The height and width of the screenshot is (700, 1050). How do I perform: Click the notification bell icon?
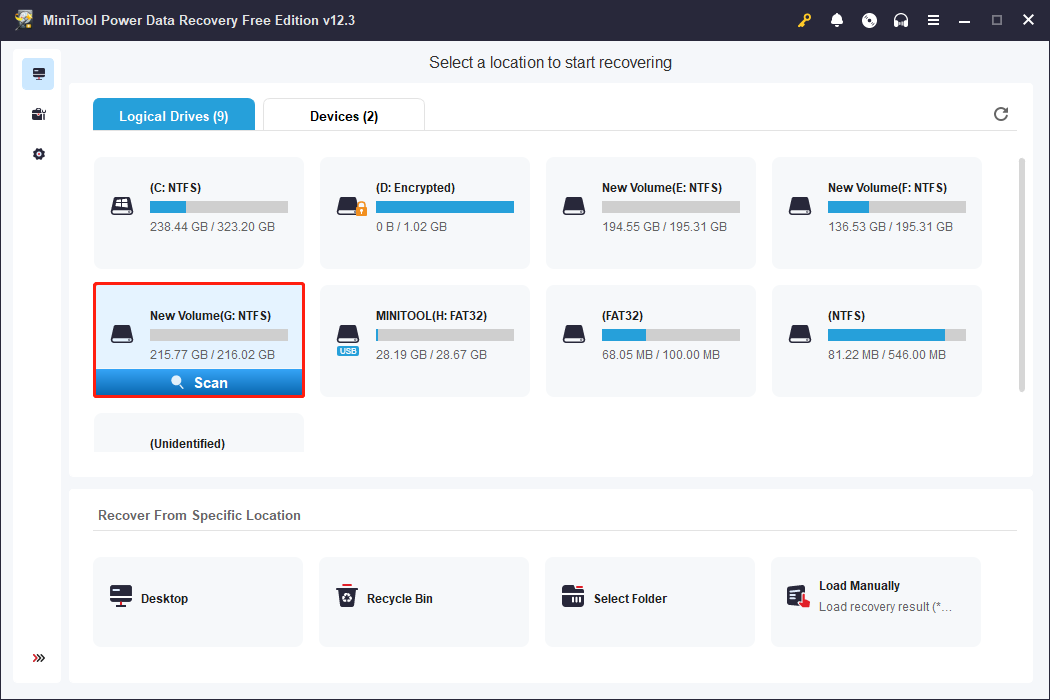(837, 19)
